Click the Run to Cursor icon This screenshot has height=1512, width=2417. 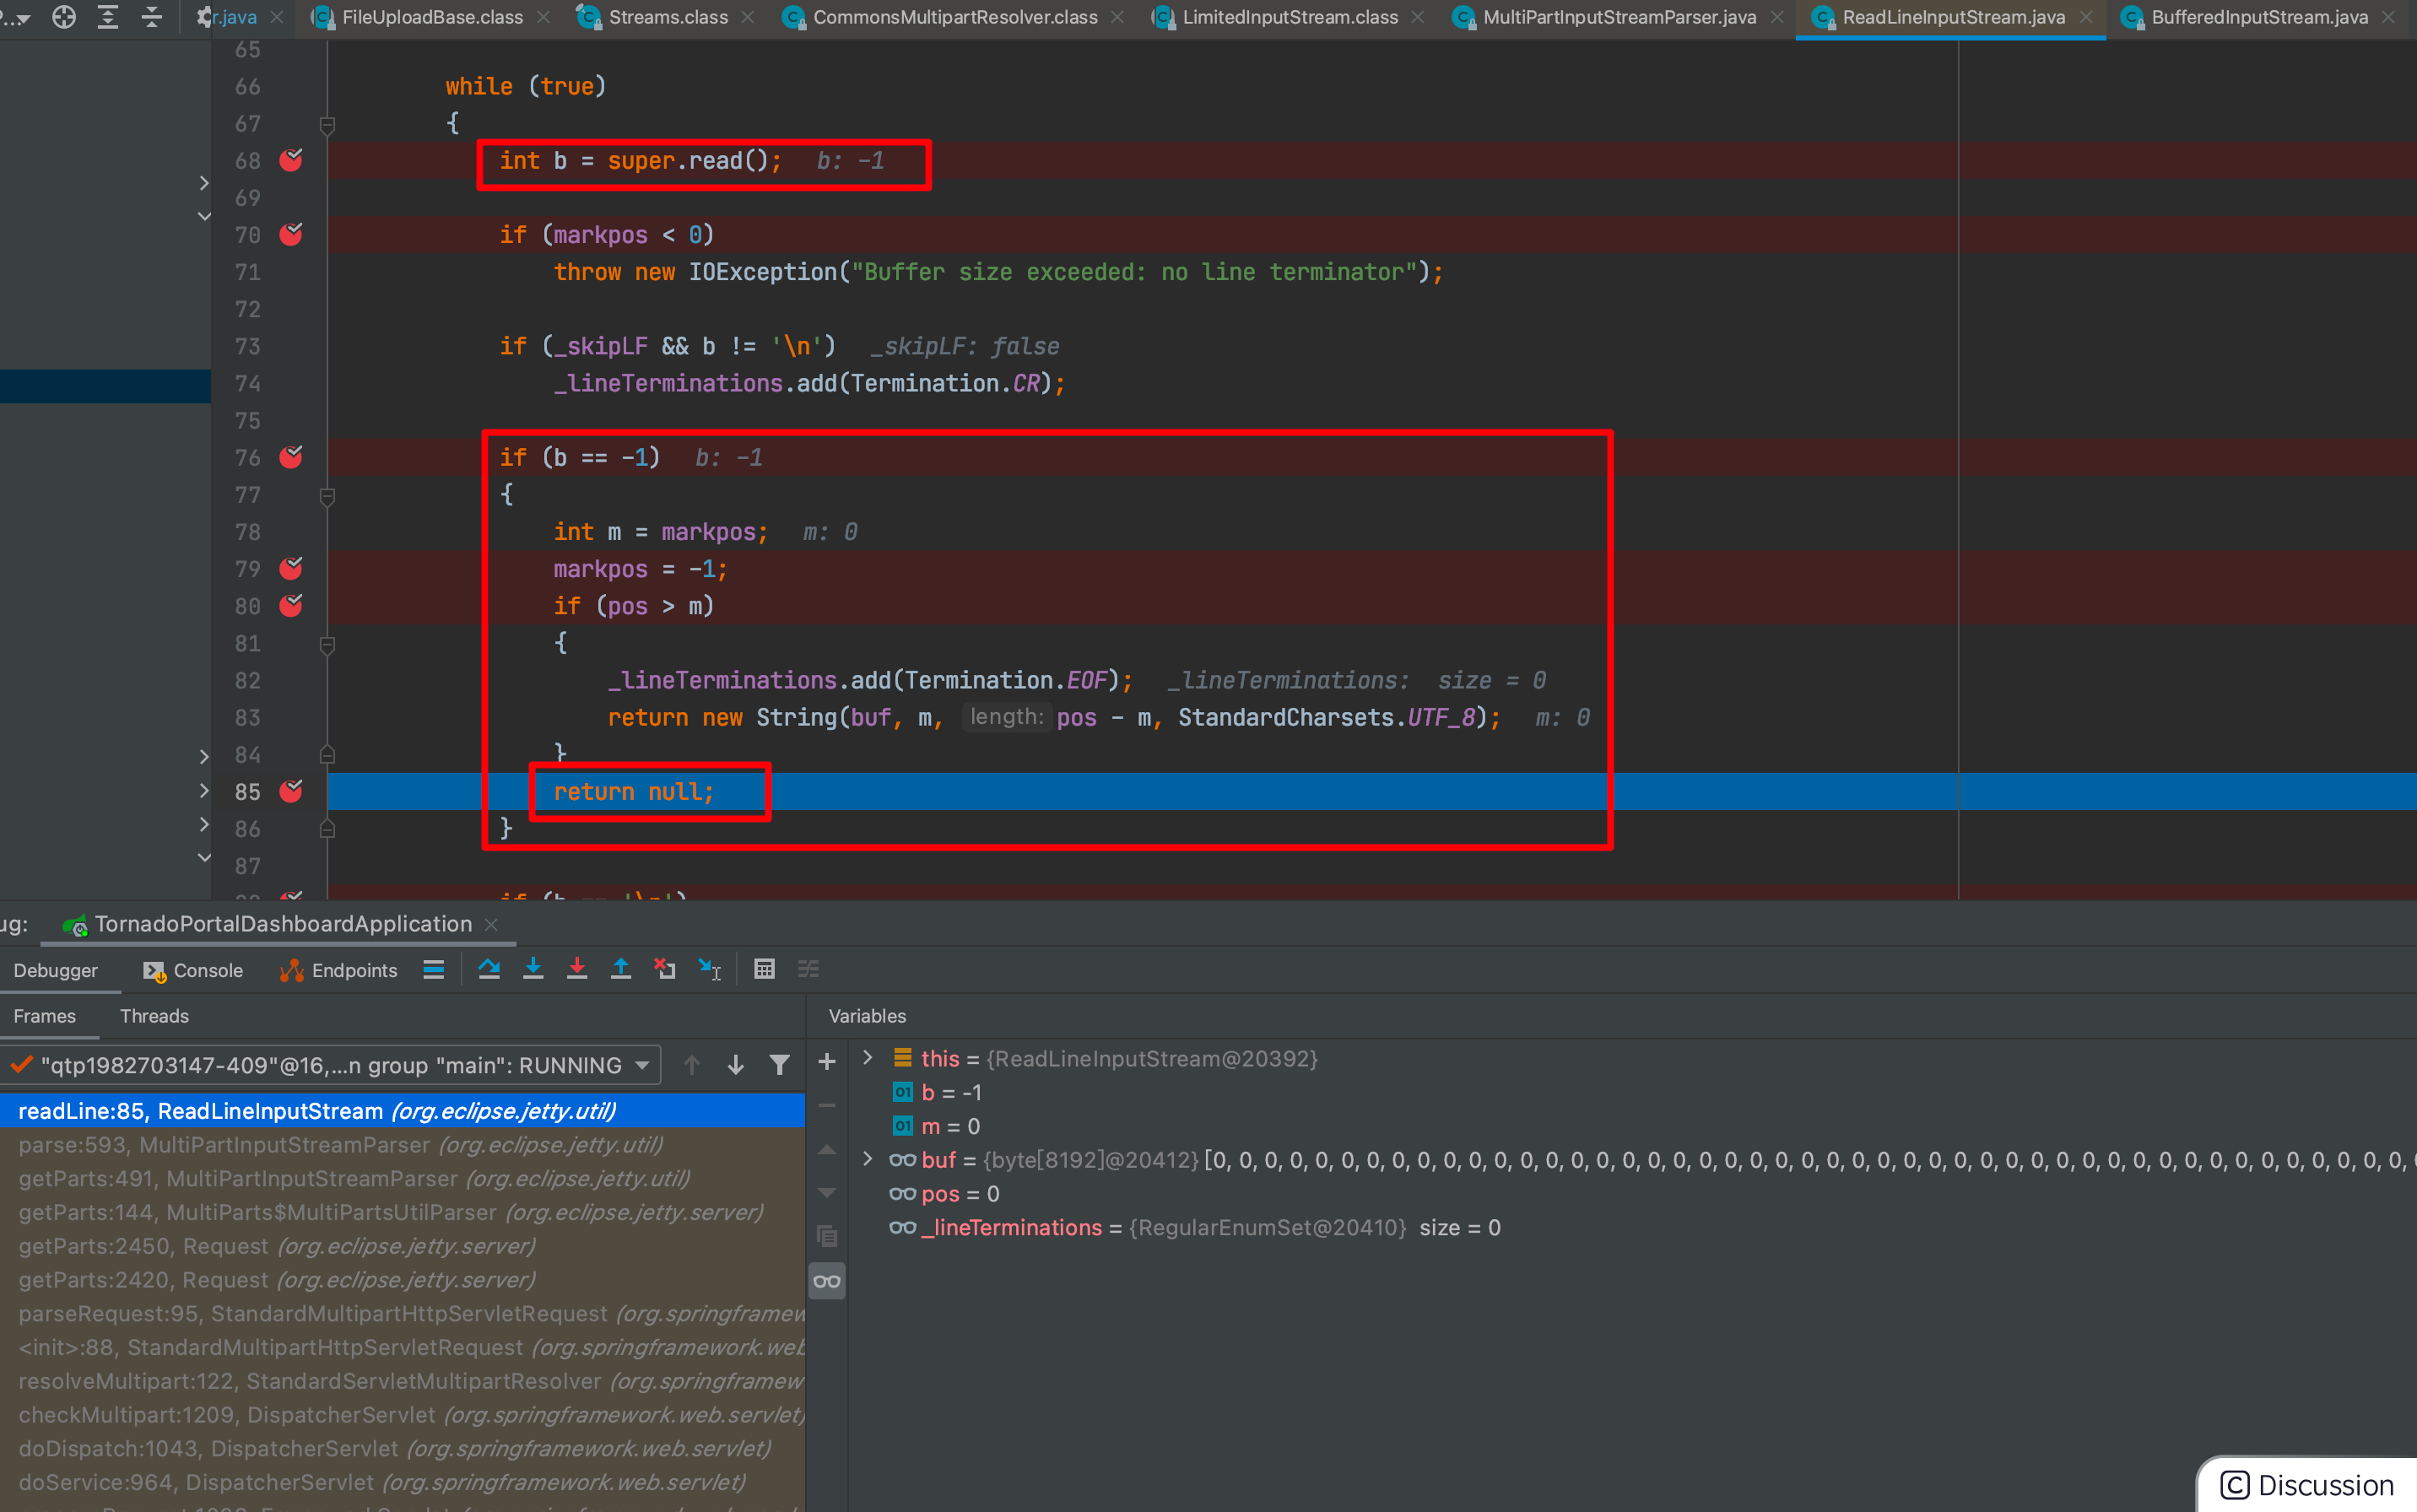(709, 969)
